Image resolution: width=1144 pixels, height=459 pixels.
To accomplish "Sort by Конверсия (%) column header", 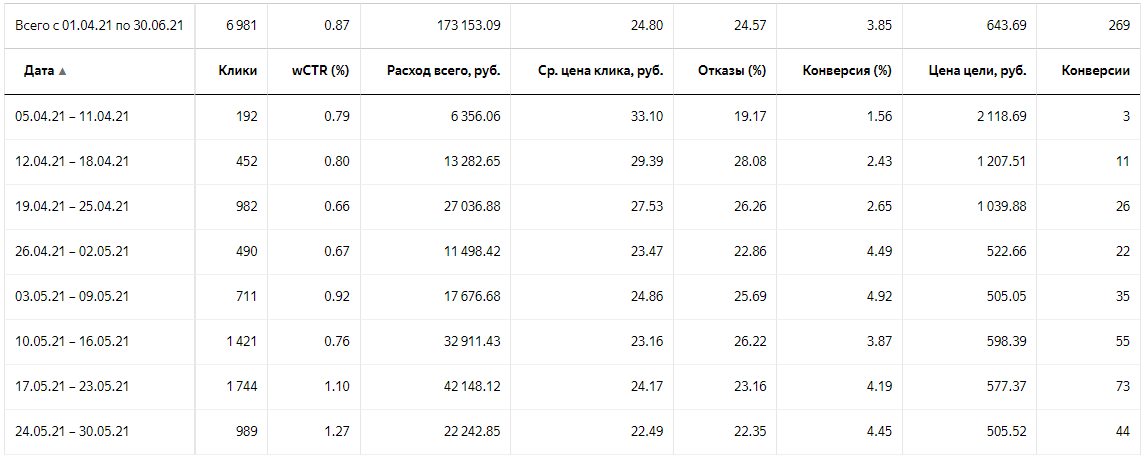I will click(847, 71).
